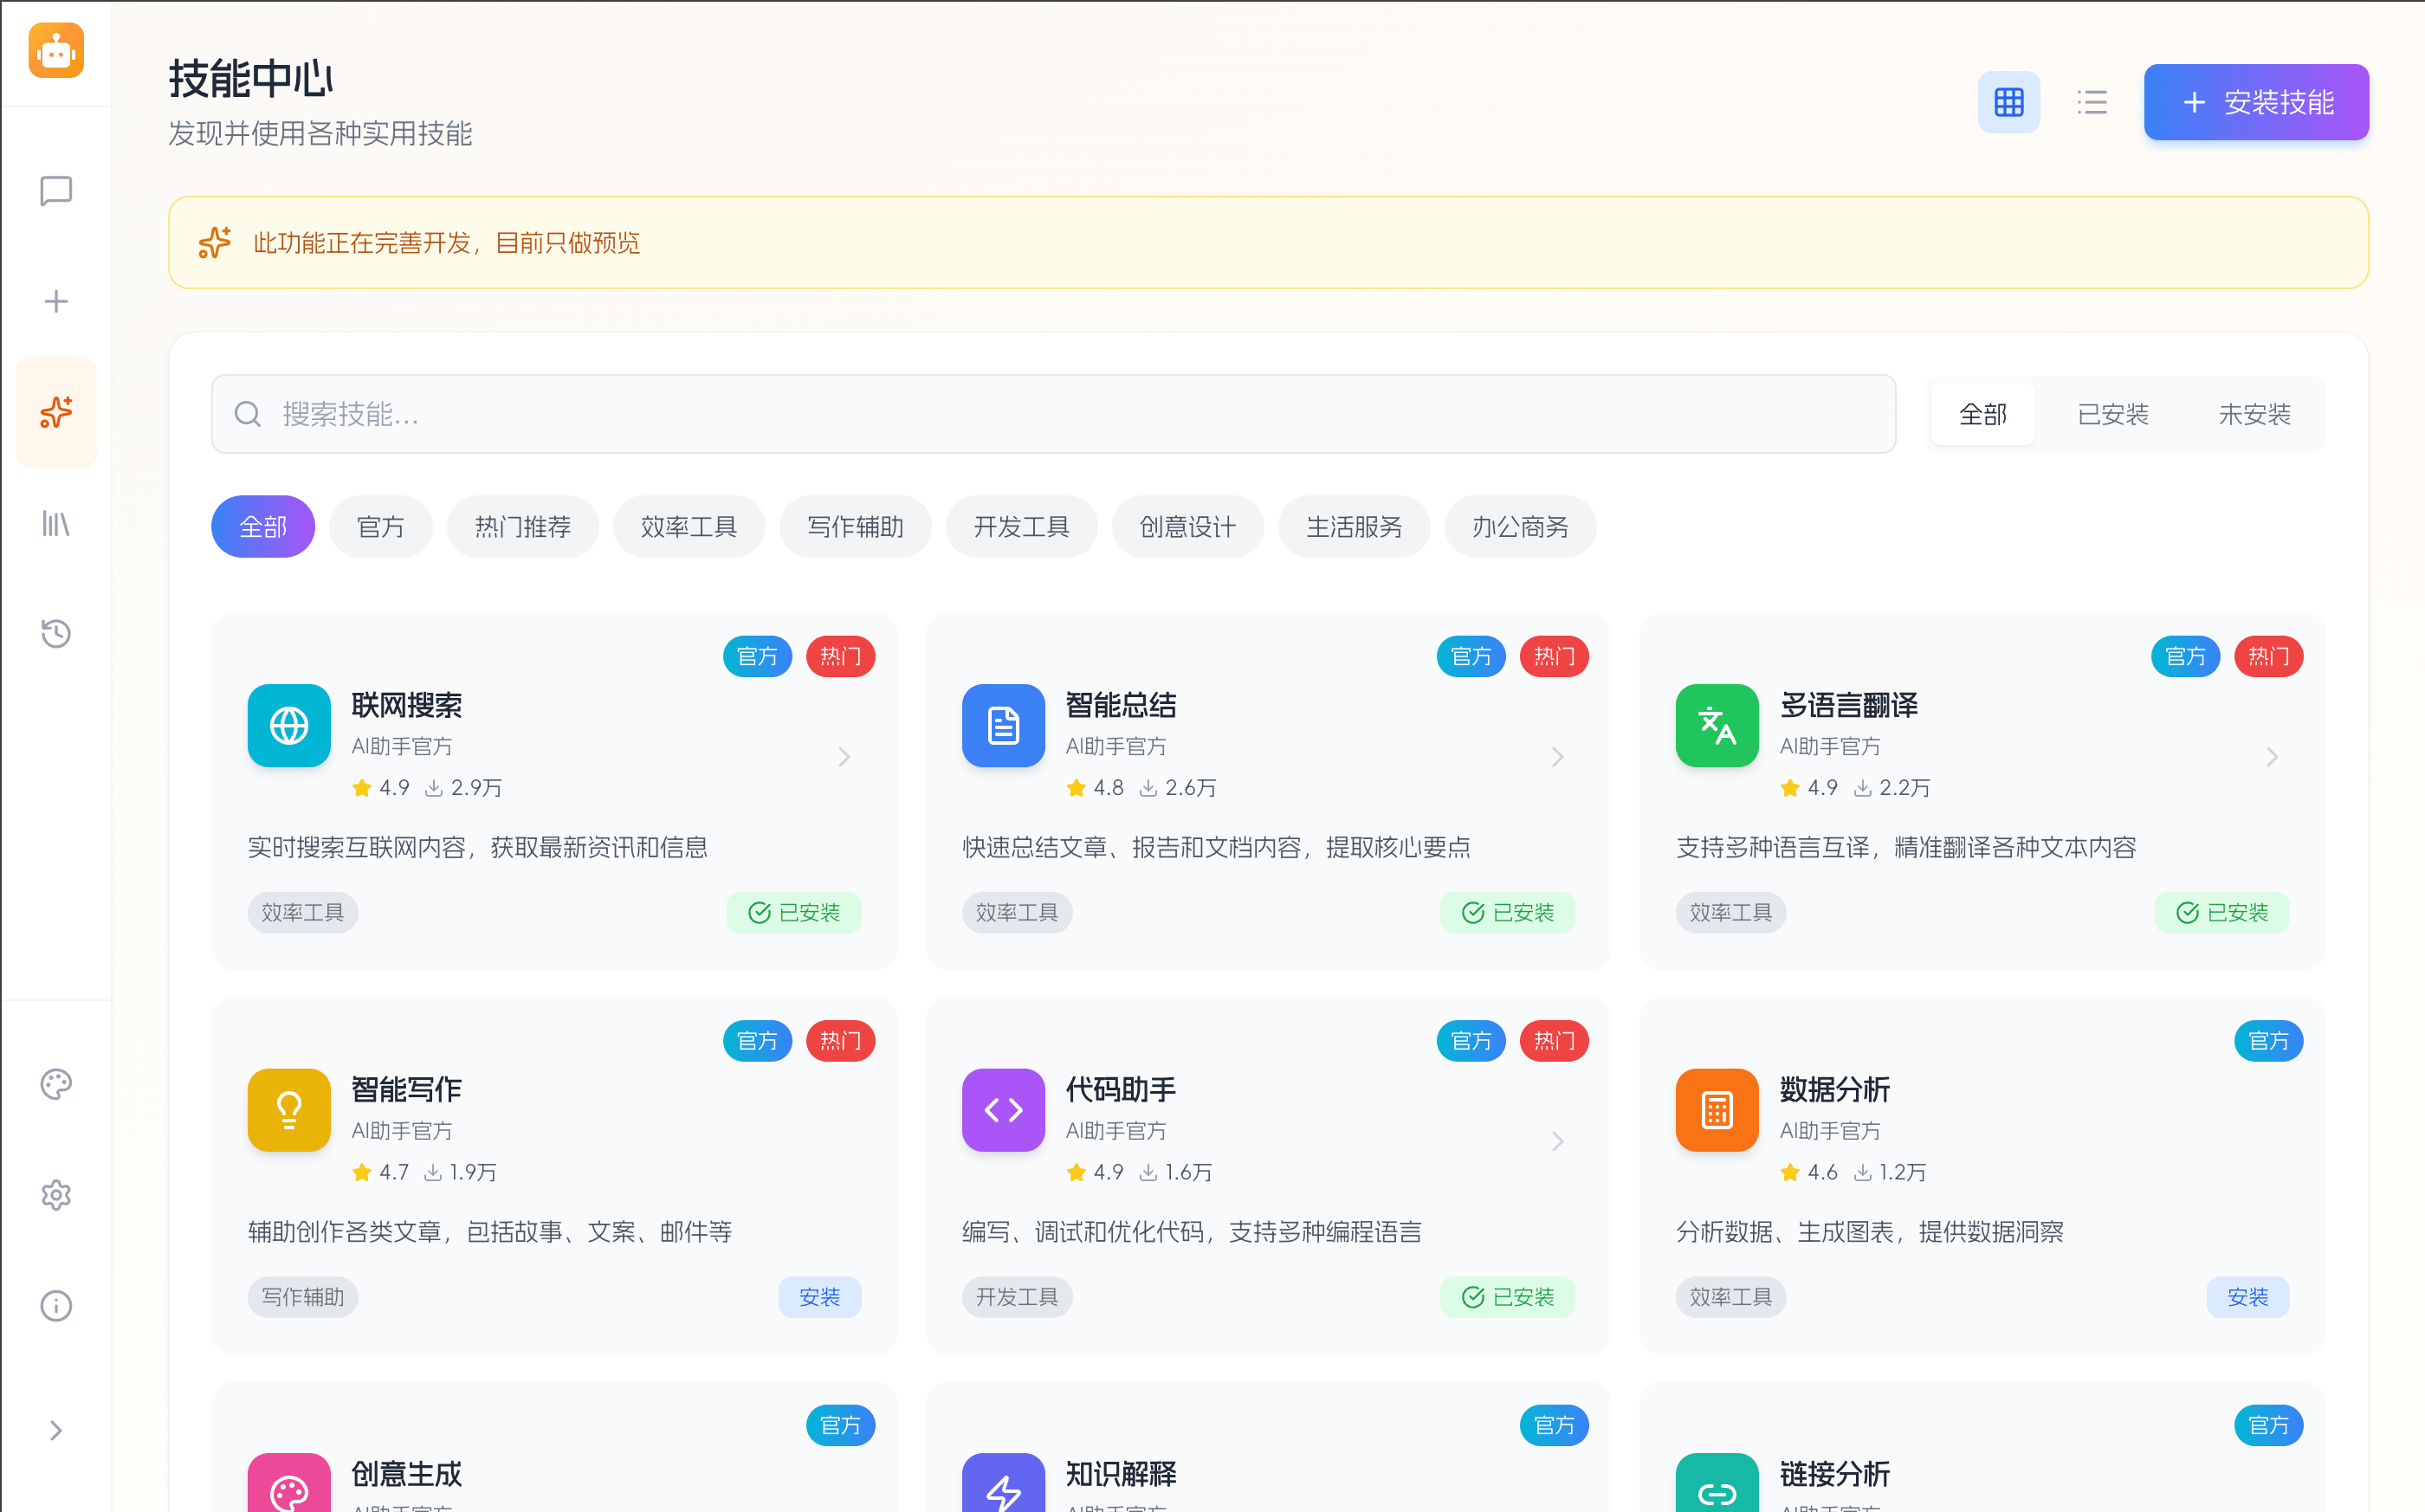Click 已安装 badge on 联网搜索 card

(x=794, y=912)
